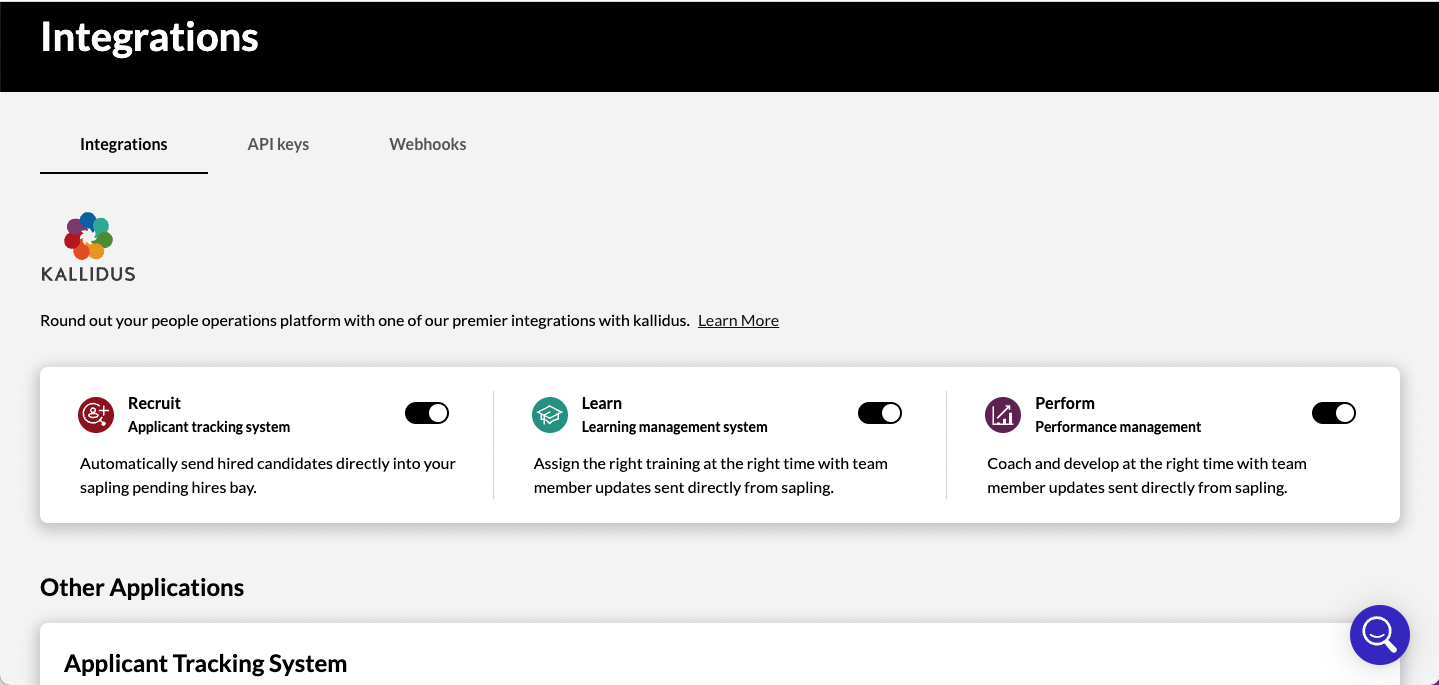The image size is (1439, 685).
Task: Click the Other Applications heading
Action: [142, 587]
